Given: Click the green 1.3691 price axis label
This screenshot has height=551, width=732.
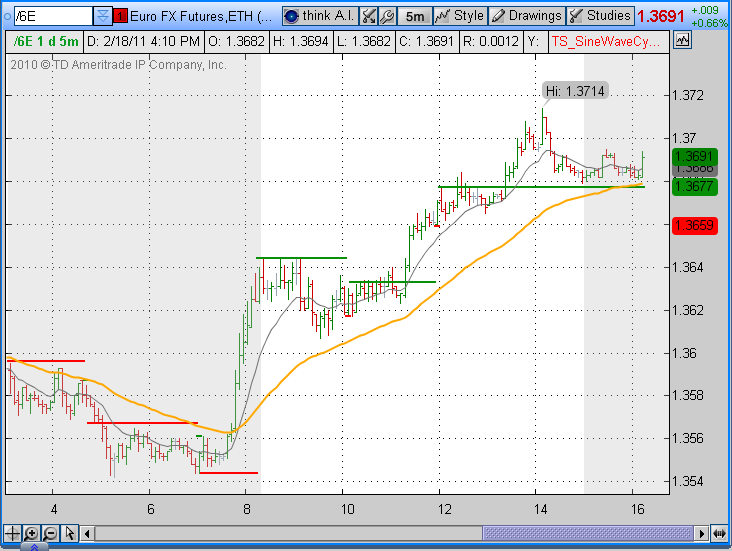Looking at the screenshot, I should (695, 156).
